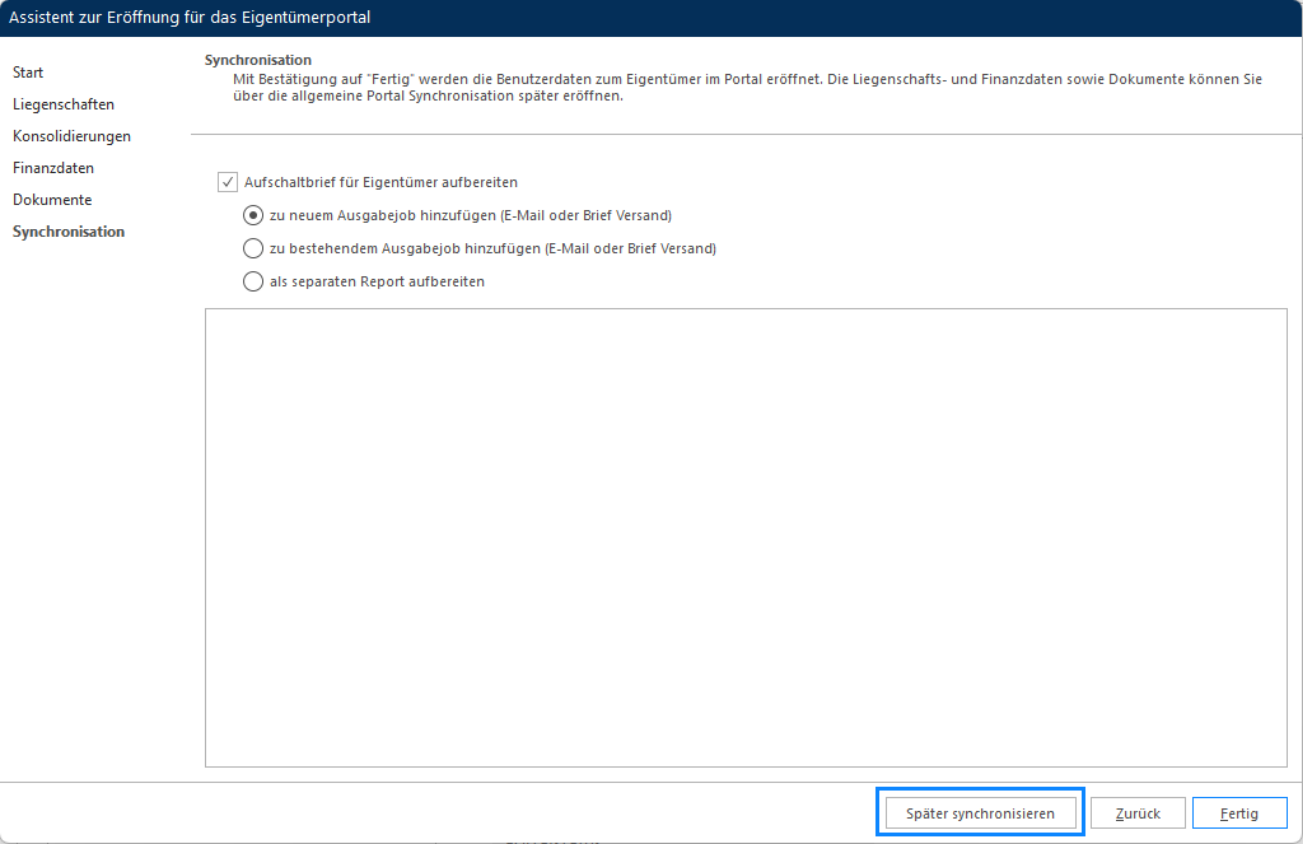Viewport: 1303px width, 844px height.
Task: Select the Synchronisation step in sidebar
Action: 68,232
